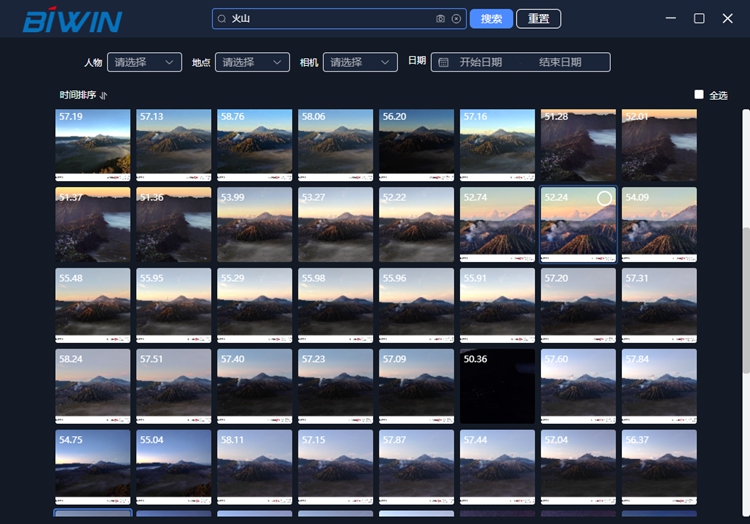Select the dark thumbnail labeled 56.20
The height and width of the screenshot is (524, 750).
pyautogui.click(x=417, y=145)
